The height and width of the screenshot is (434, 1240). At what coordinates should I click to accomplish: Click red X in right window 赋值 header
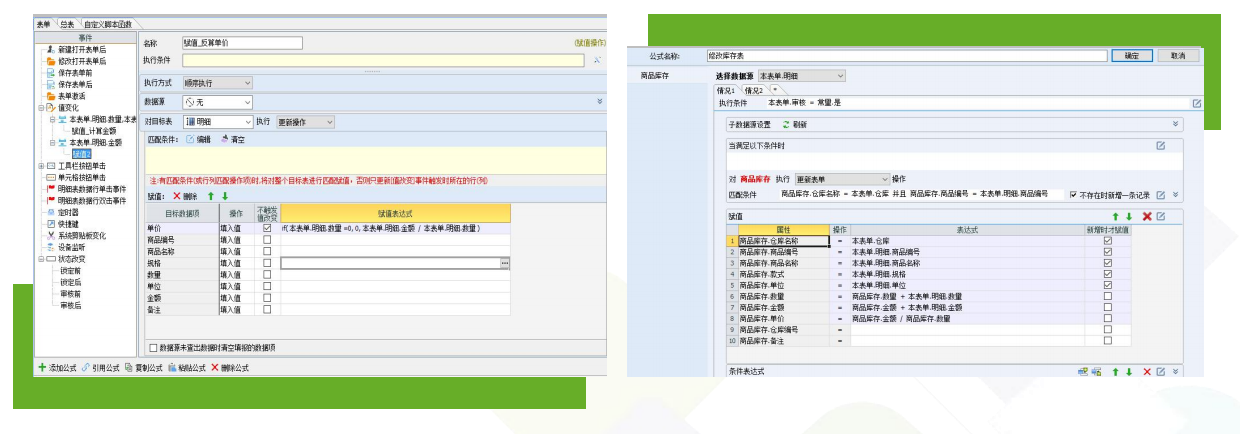[x=1146, y=216]
